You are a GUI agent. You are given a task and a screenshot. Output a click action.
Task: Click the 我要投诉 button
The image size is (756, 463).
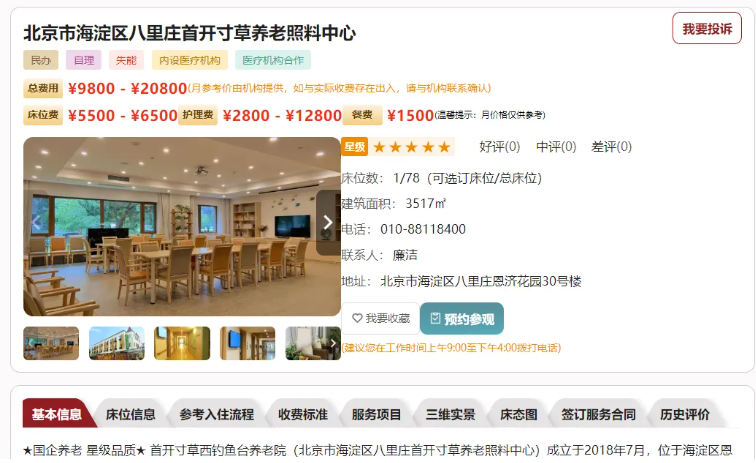(707, 28)
